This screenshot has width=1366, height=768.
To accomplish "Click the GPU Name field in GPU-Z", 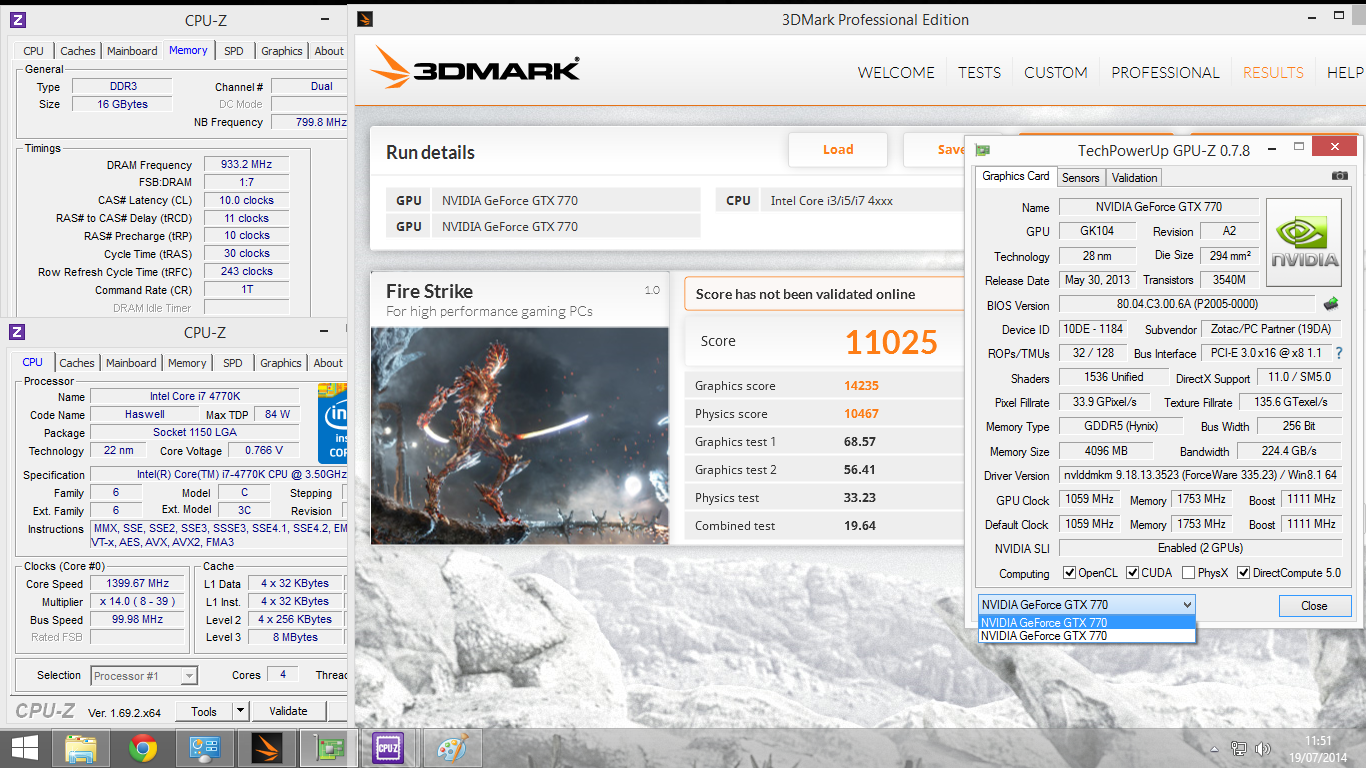I will point(1158,207).
